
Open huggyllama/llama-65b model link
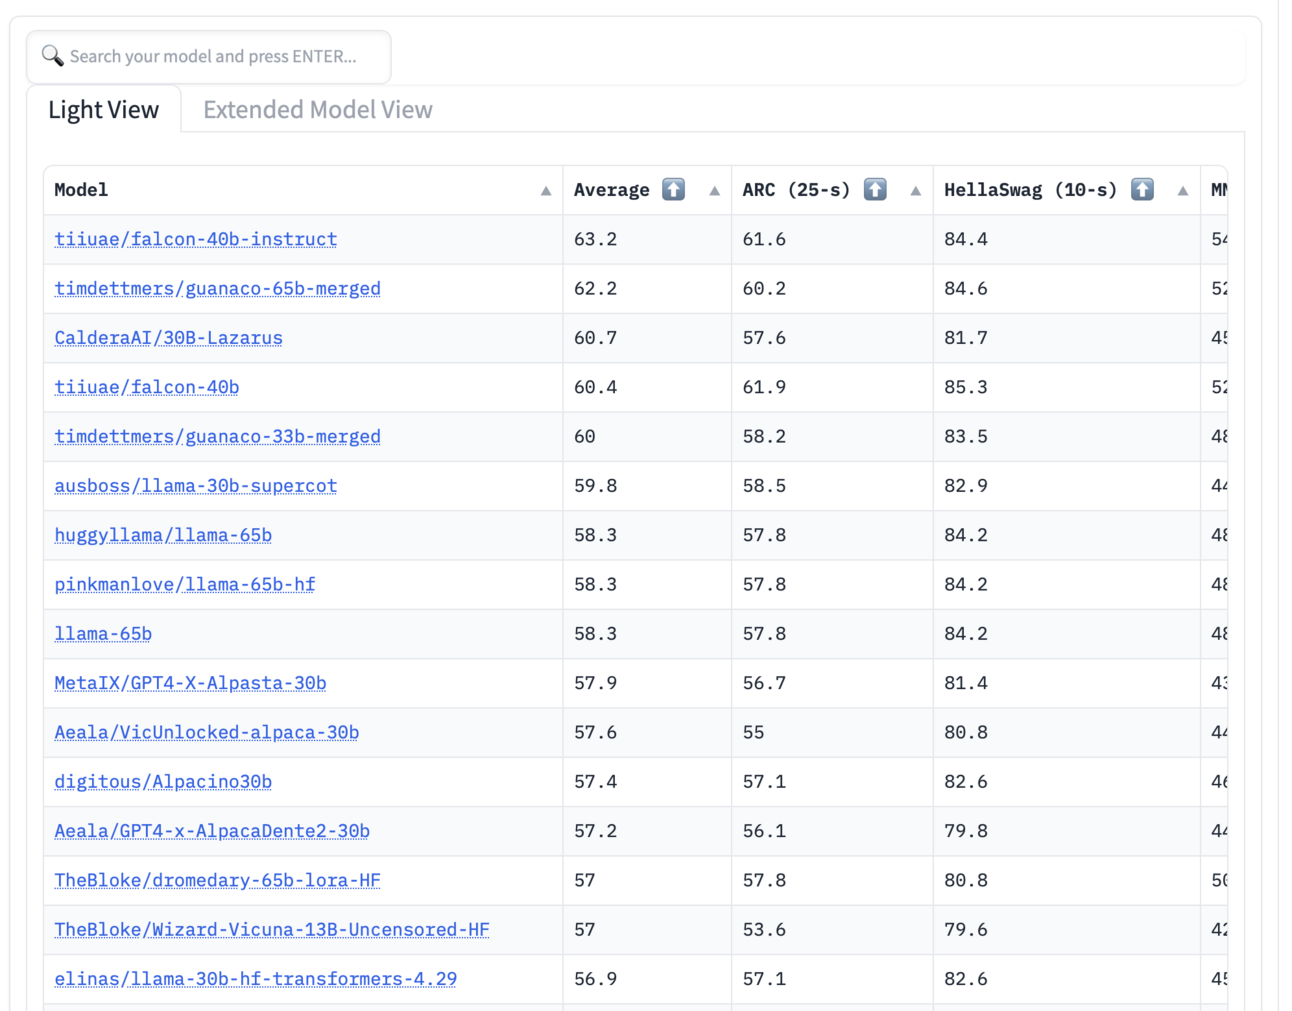click(163, 535)
